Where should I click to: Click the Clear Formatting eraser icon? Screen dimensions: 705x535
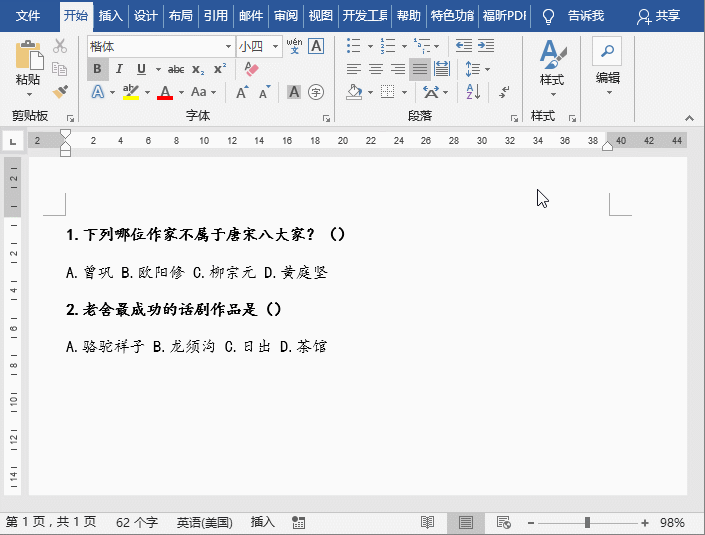(x=251, y=69)
